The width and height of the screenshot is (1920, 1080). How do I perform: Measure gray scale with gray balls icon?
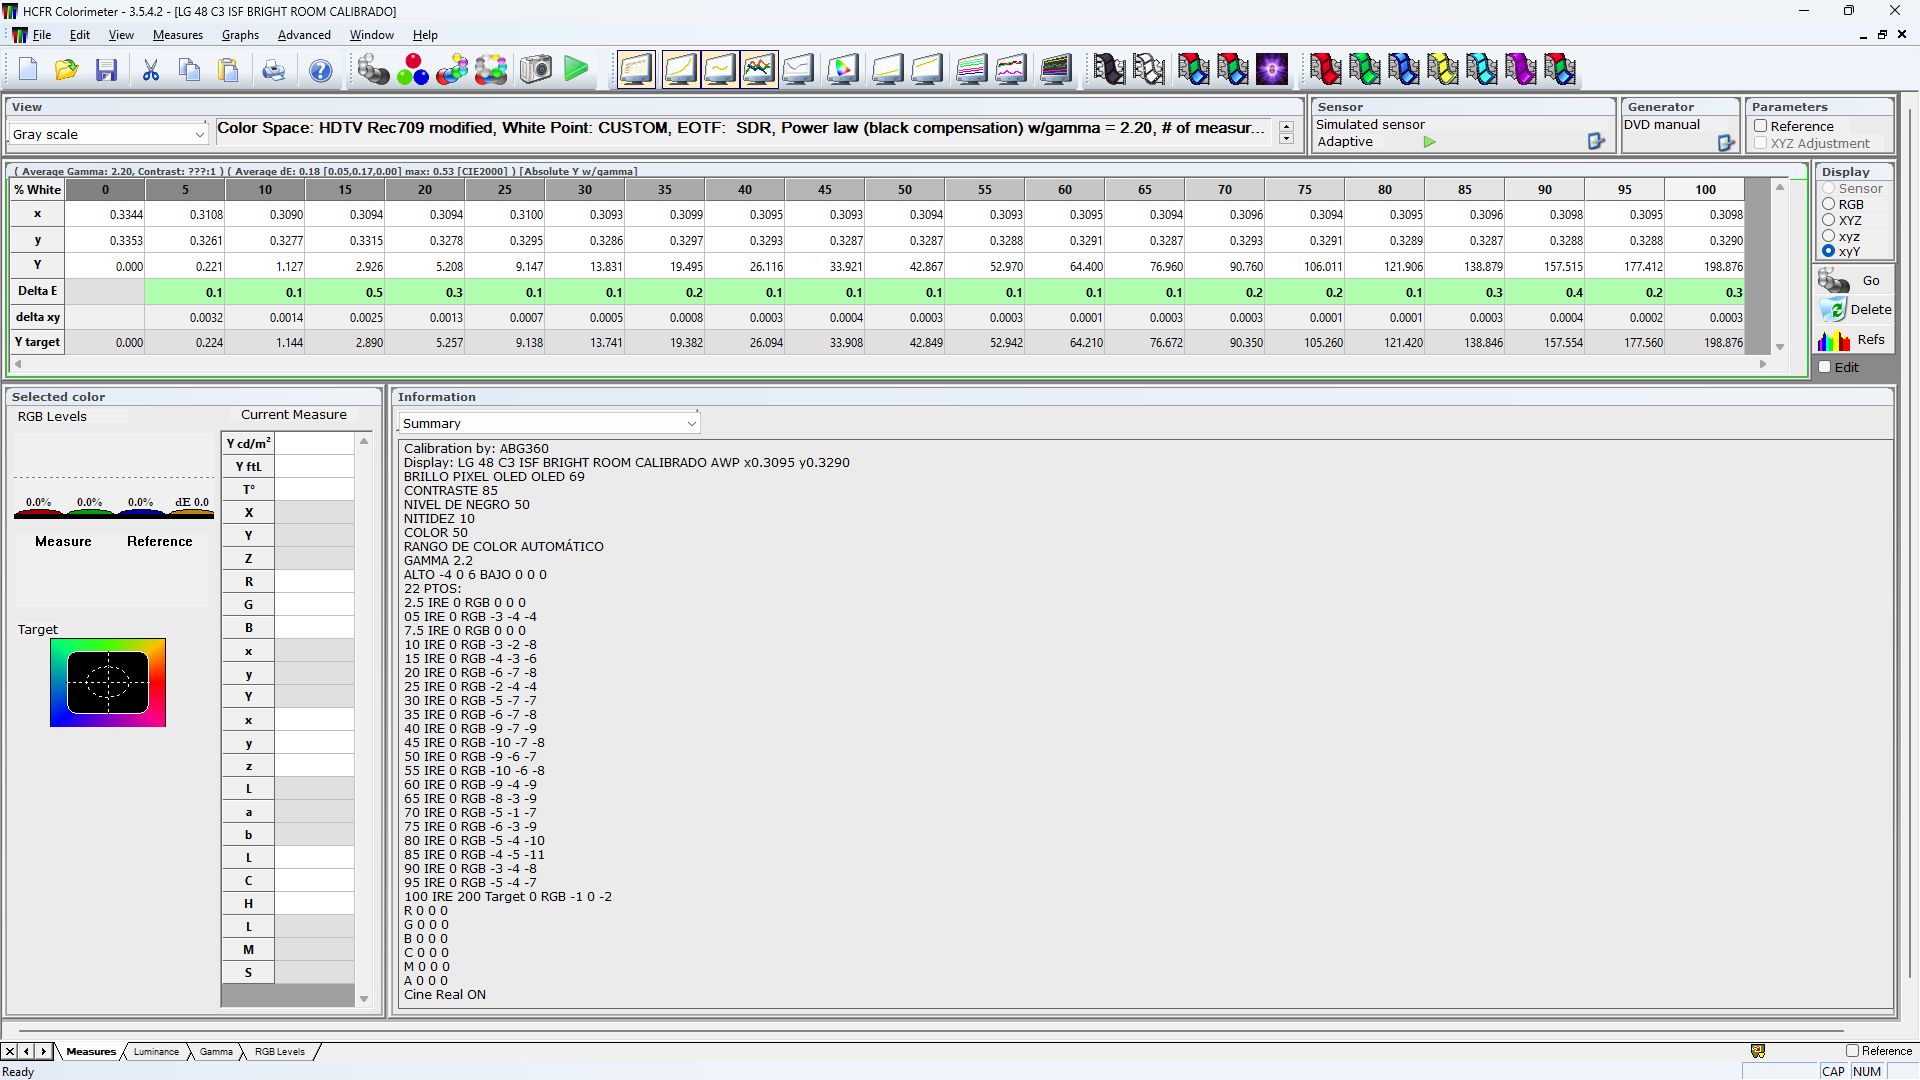(x=373, y=70)
